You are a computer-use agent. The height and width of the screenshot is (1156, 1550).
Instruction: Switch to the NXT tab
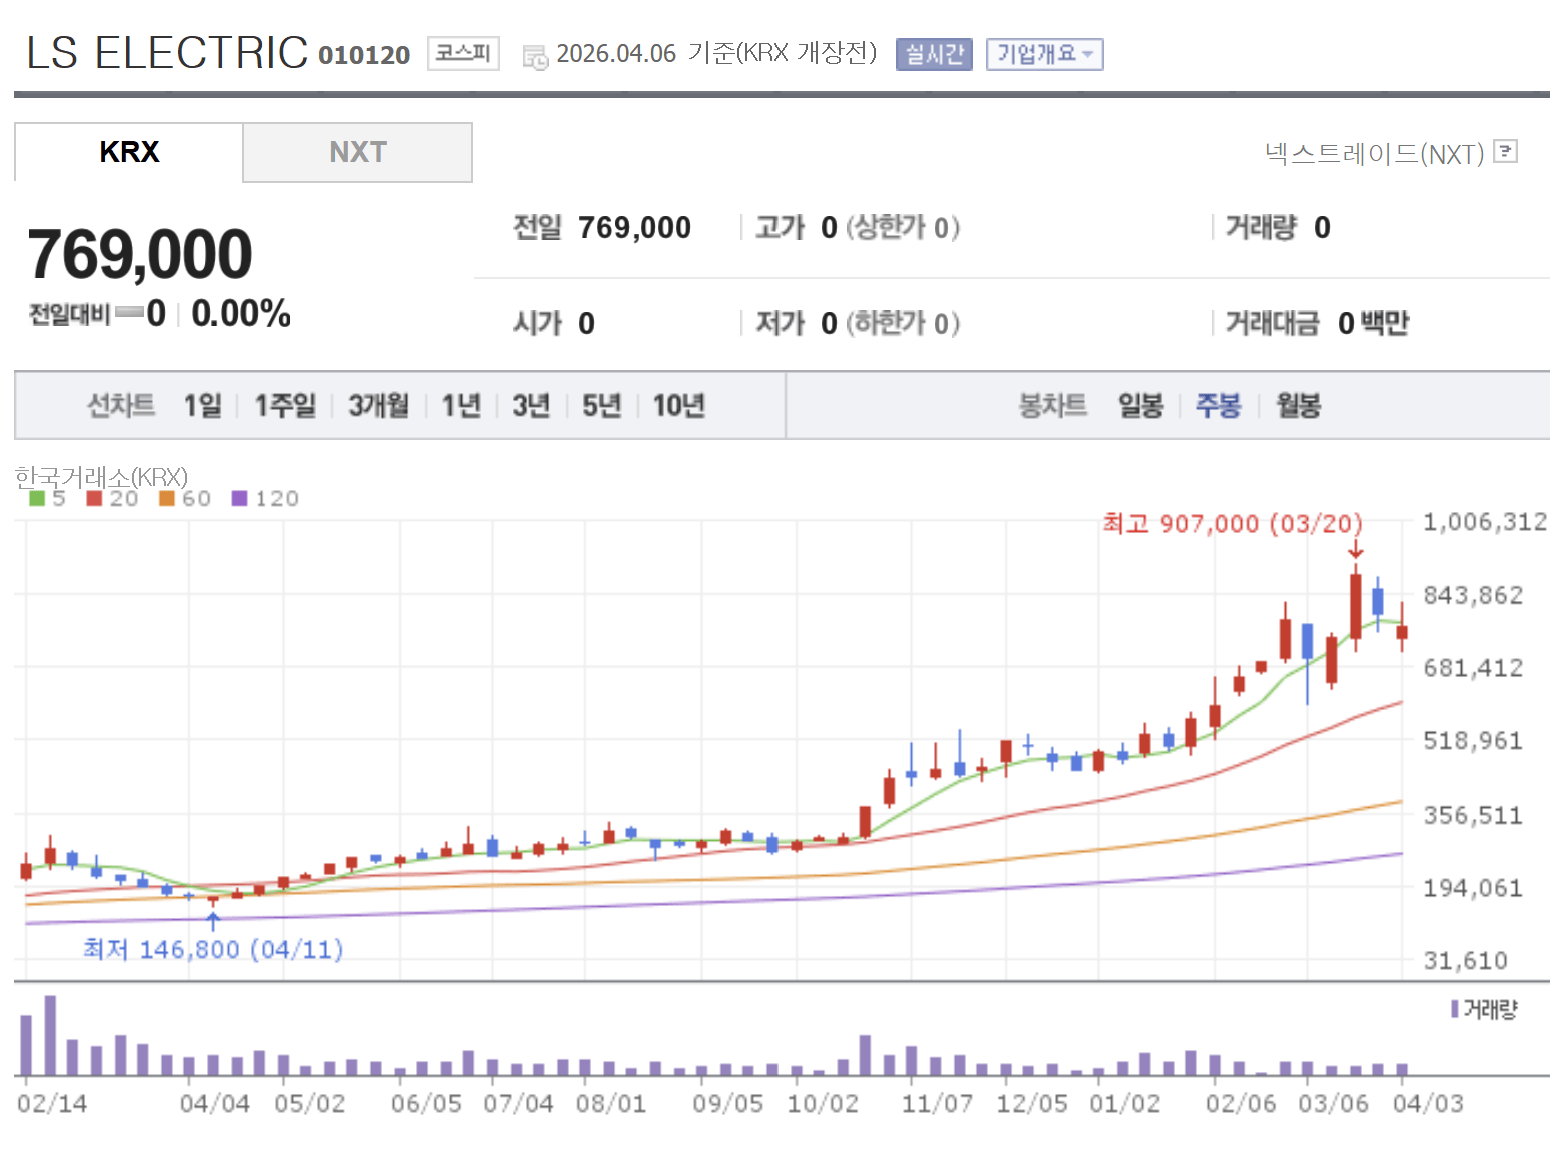click(358, 152)
